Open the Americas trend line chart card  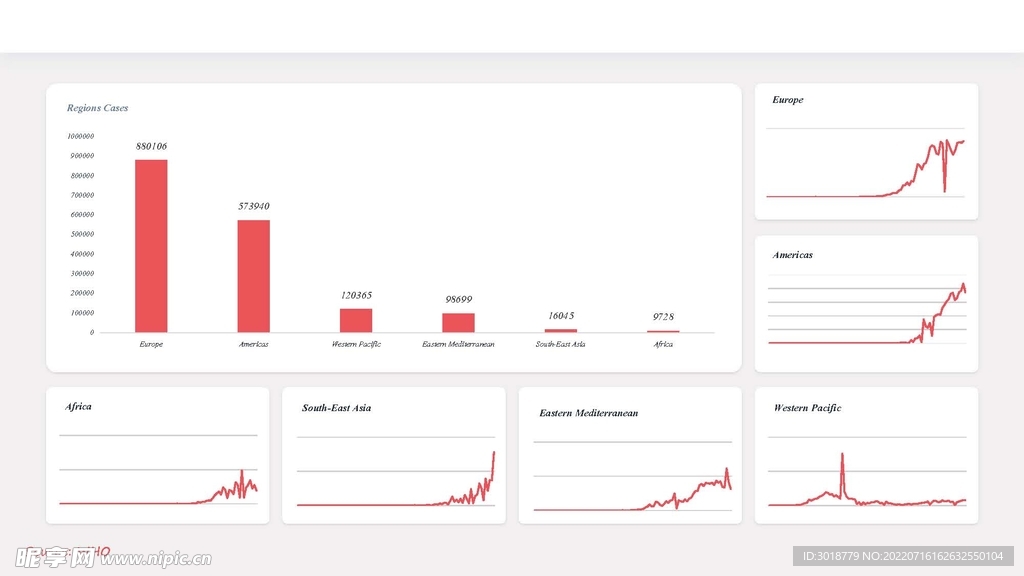coord(866,304)
